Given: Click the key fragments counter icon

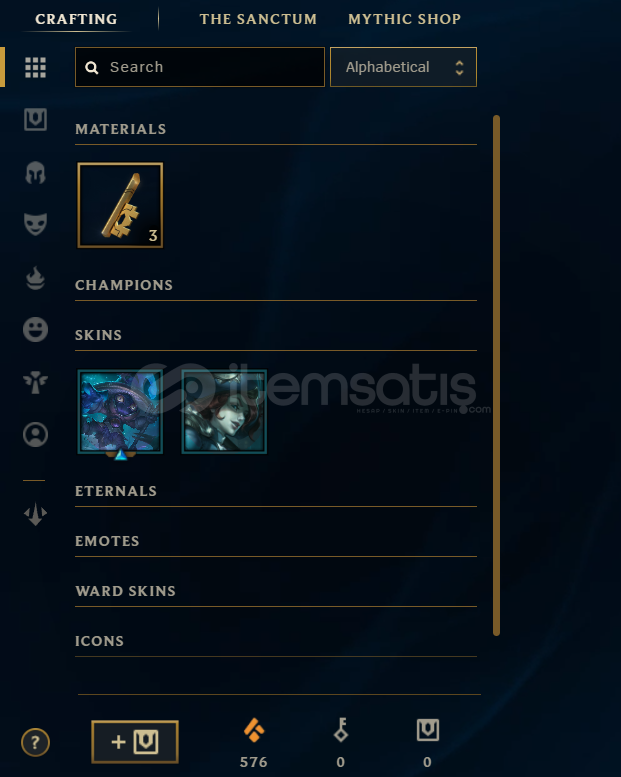Looking at the screenshot, I should [341, 730].
